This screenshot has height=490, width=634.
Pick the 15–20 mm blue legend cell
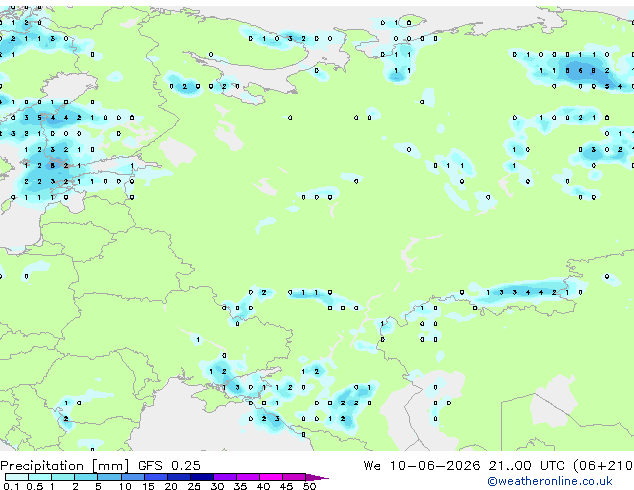[156, 477]
